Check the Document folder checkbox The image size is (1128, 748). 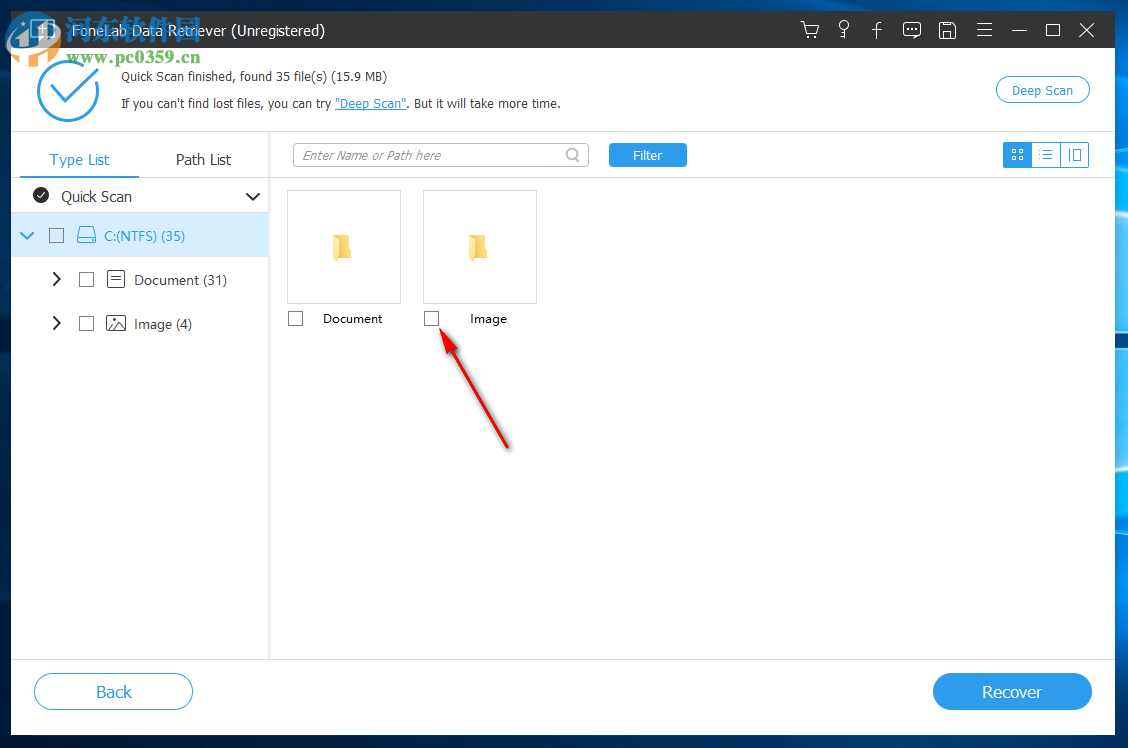[295, 318]
